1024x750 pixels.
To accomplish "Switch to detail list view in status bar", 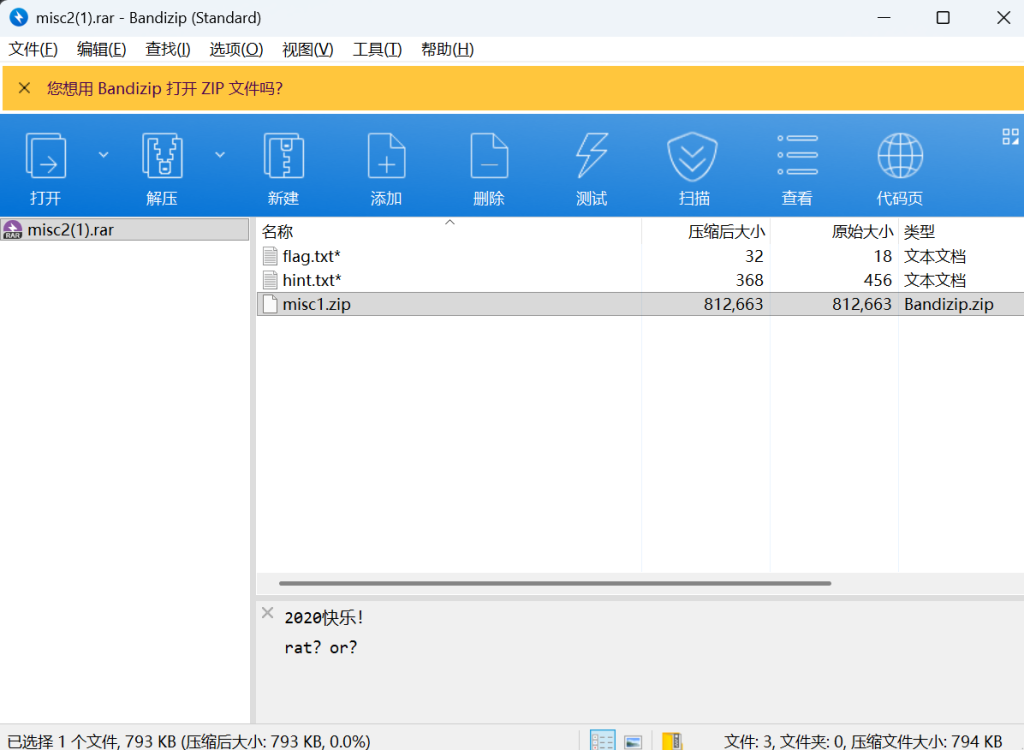I will coord(603,741).
